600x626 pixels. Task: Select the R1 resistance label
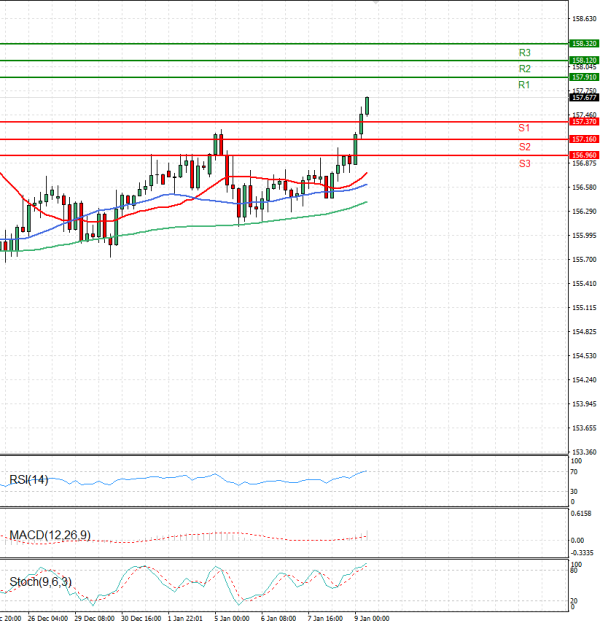click(524, 86)
